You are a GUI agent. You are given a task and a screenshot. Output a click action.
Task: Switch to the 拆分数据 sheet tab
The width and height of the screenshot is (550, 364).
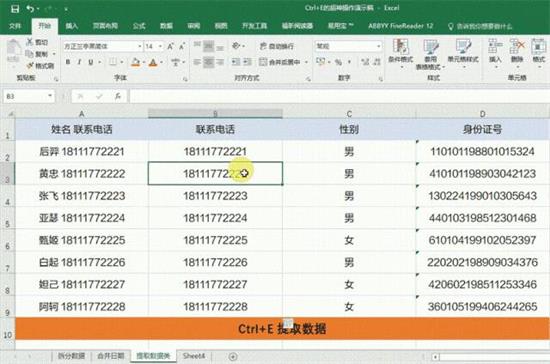71,356
